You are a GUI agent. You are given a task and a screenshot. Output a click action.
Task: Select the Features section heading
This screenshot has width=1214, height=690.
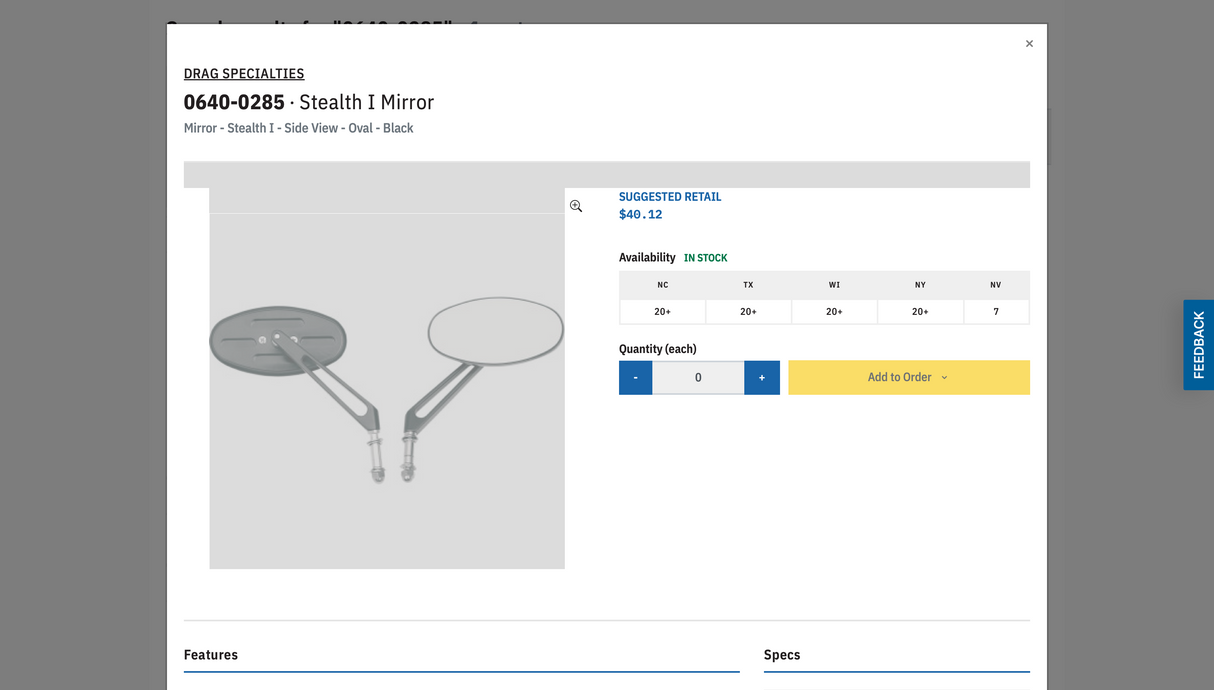(211, 655)
